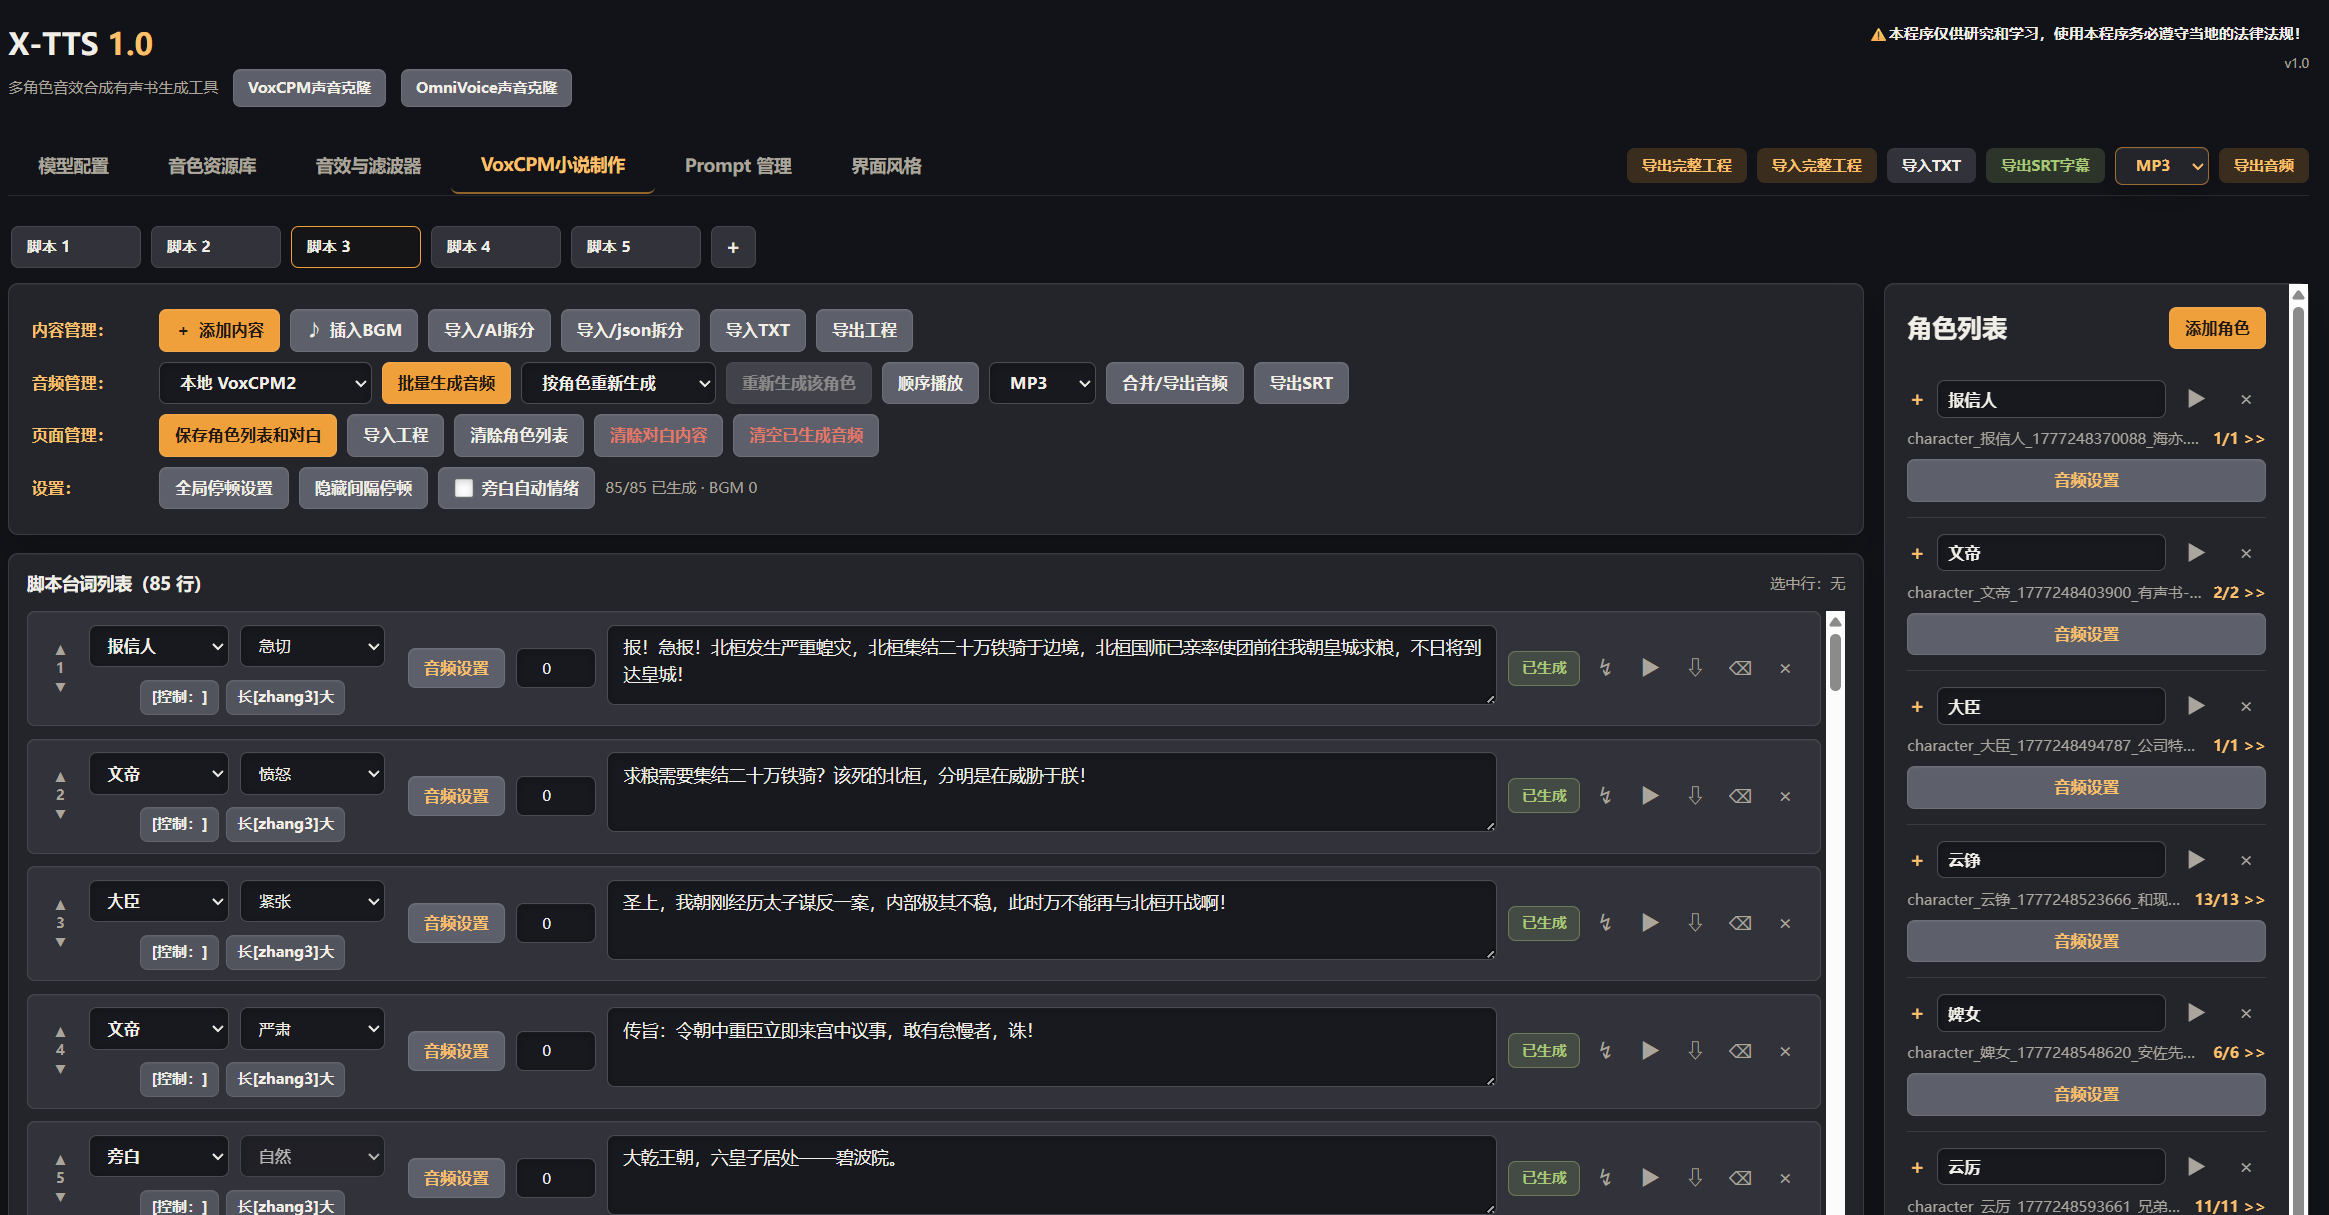Image resolution: width=2329 pixels, height=1215 pixels.
Task: Play audio for the first dialogue line
Action: pos(1650,667)
